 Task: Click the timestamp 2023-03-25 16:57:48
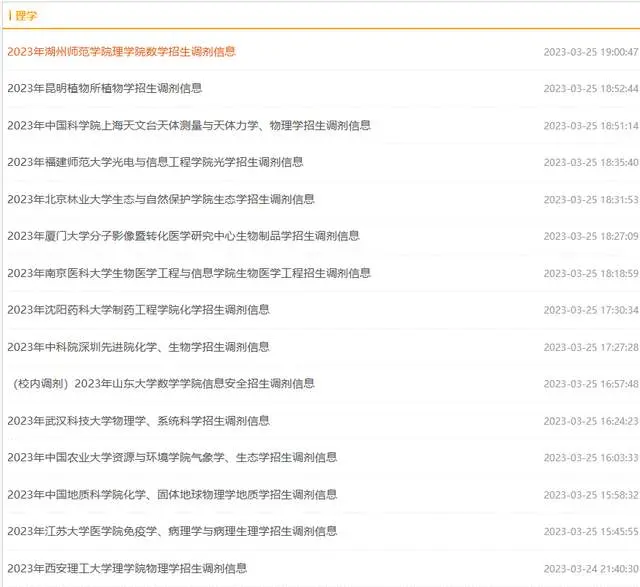coord(590,384)
